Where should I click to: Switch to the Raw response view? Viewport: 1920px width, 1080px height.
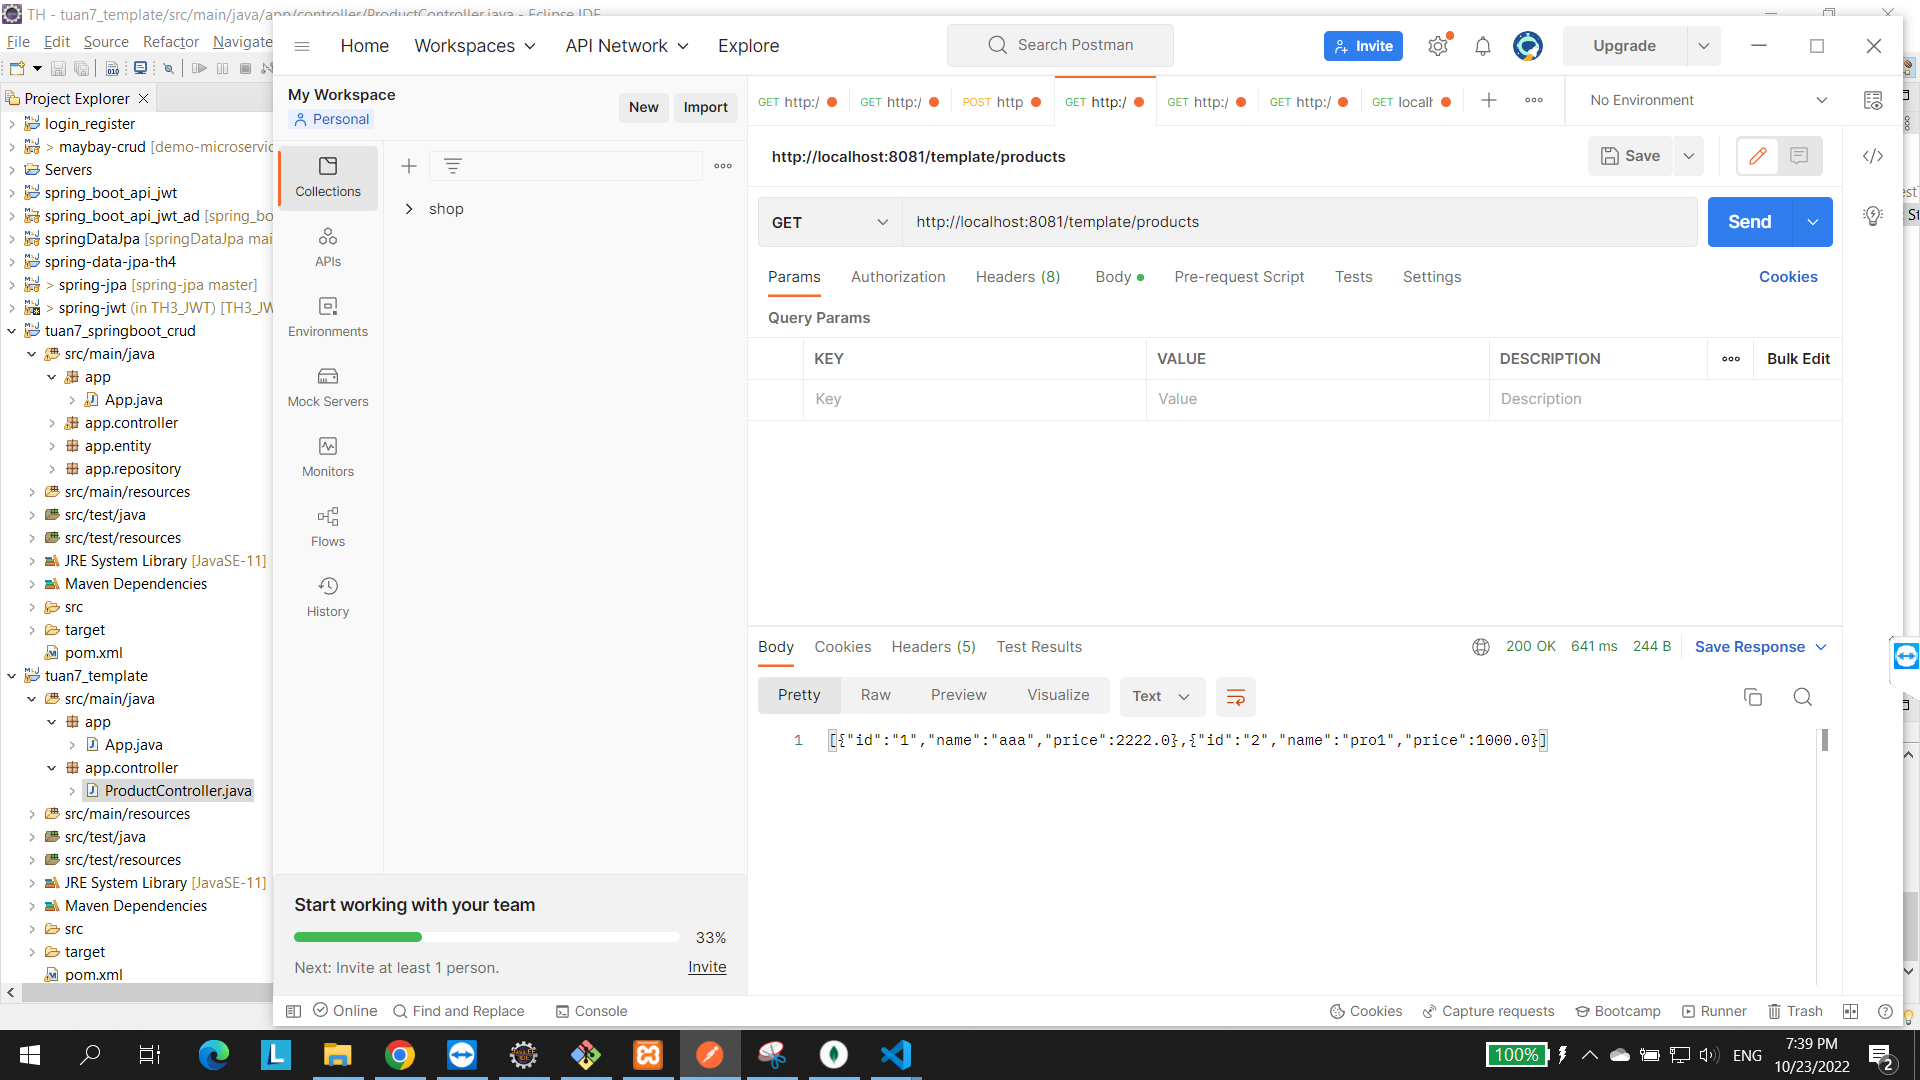tap(875, 695)
